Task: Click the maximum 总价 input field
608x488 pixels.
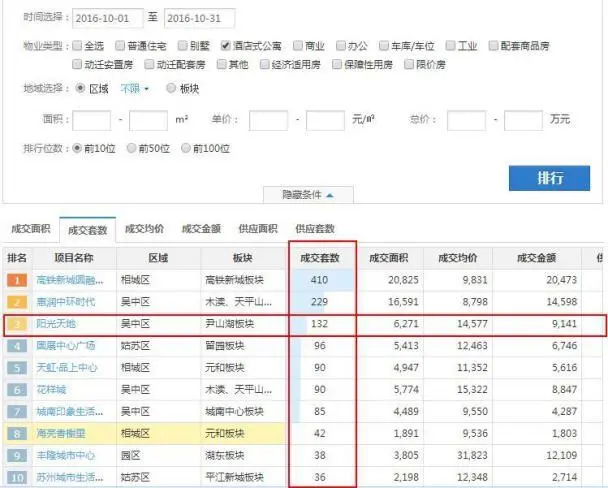Action: [523, 121]
